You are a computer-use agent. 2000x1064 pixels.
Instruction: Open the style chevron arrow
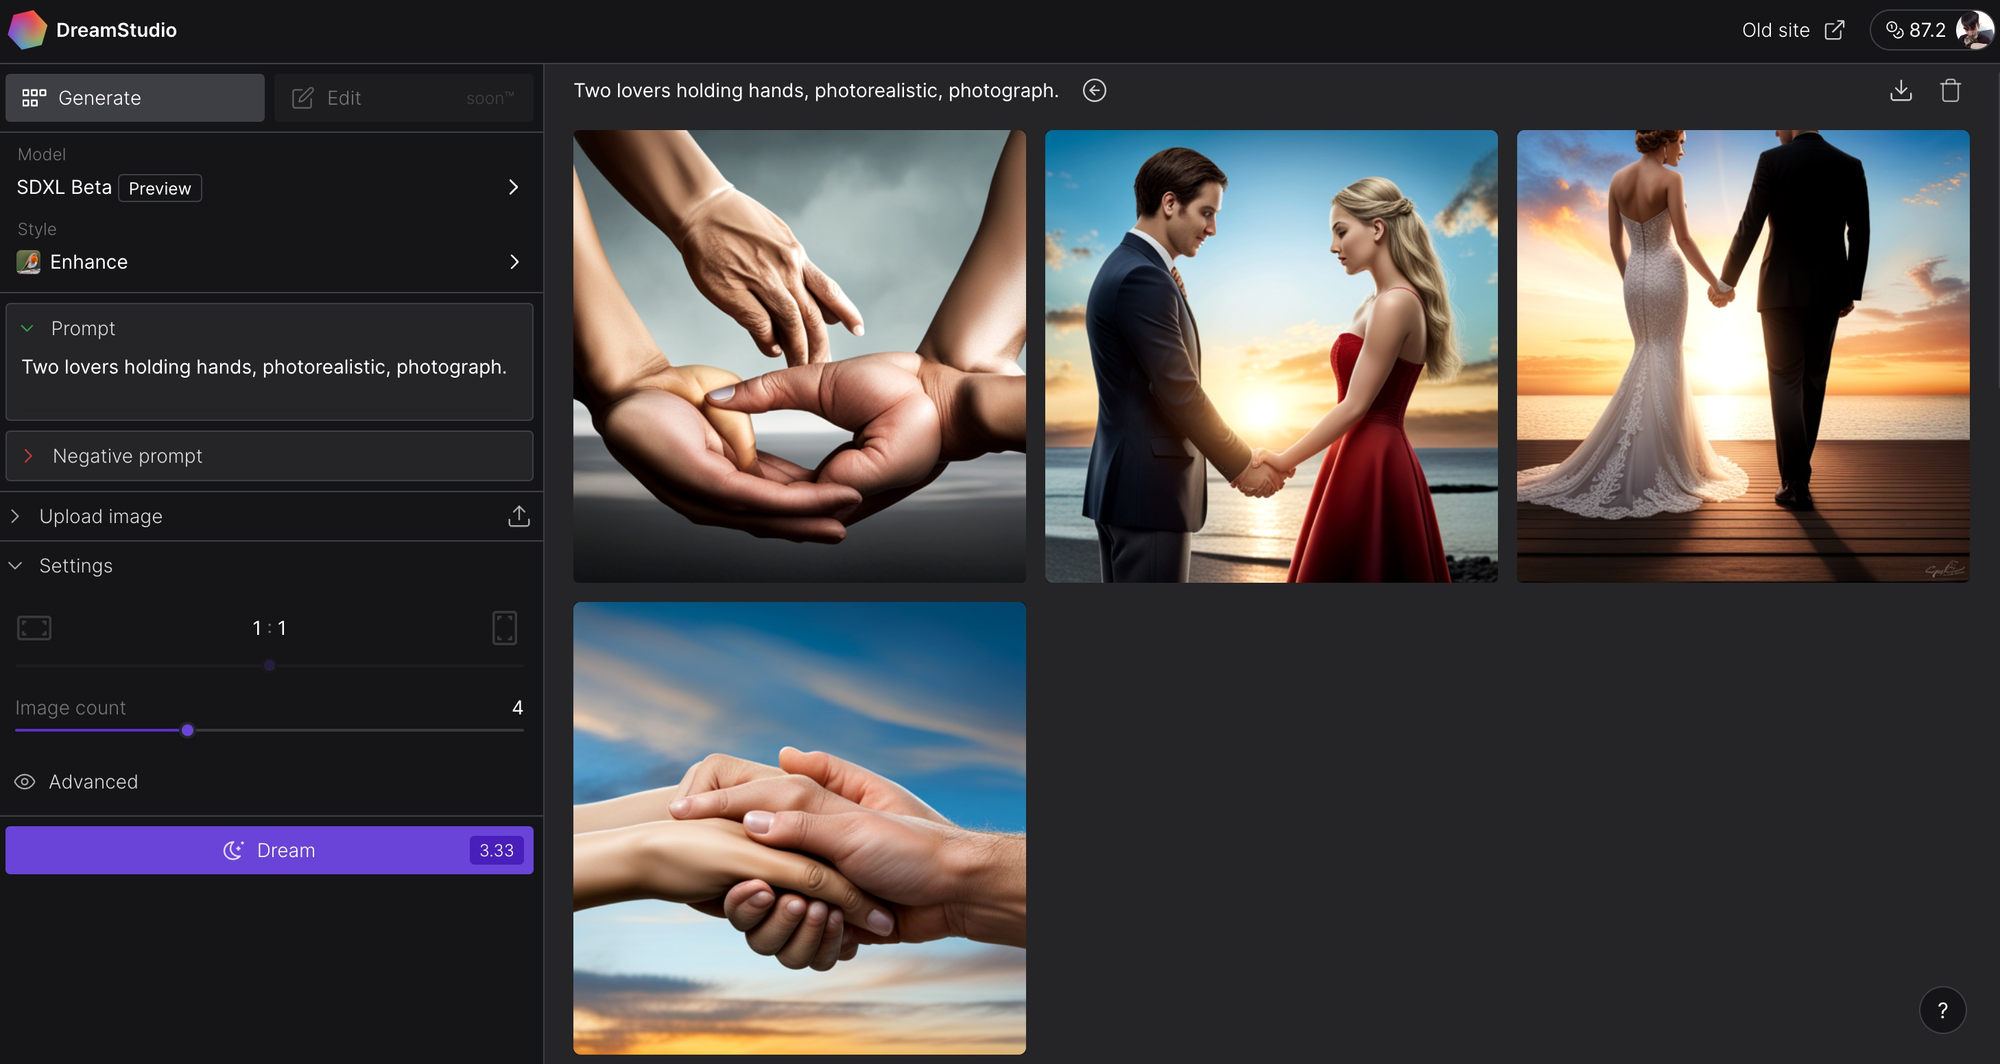514,262
